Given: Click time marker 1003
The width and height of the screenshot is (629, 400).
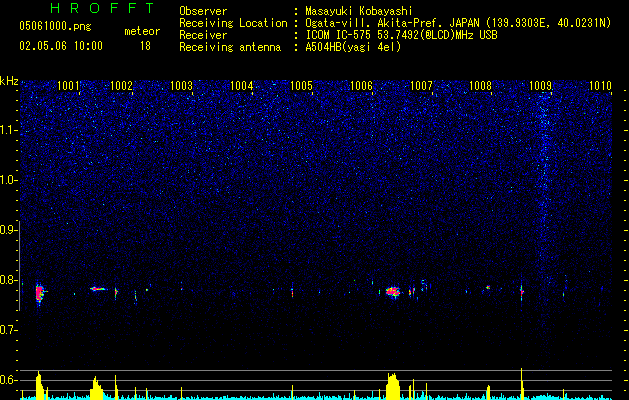Looking at the screenshot, I should click(181, 85).
